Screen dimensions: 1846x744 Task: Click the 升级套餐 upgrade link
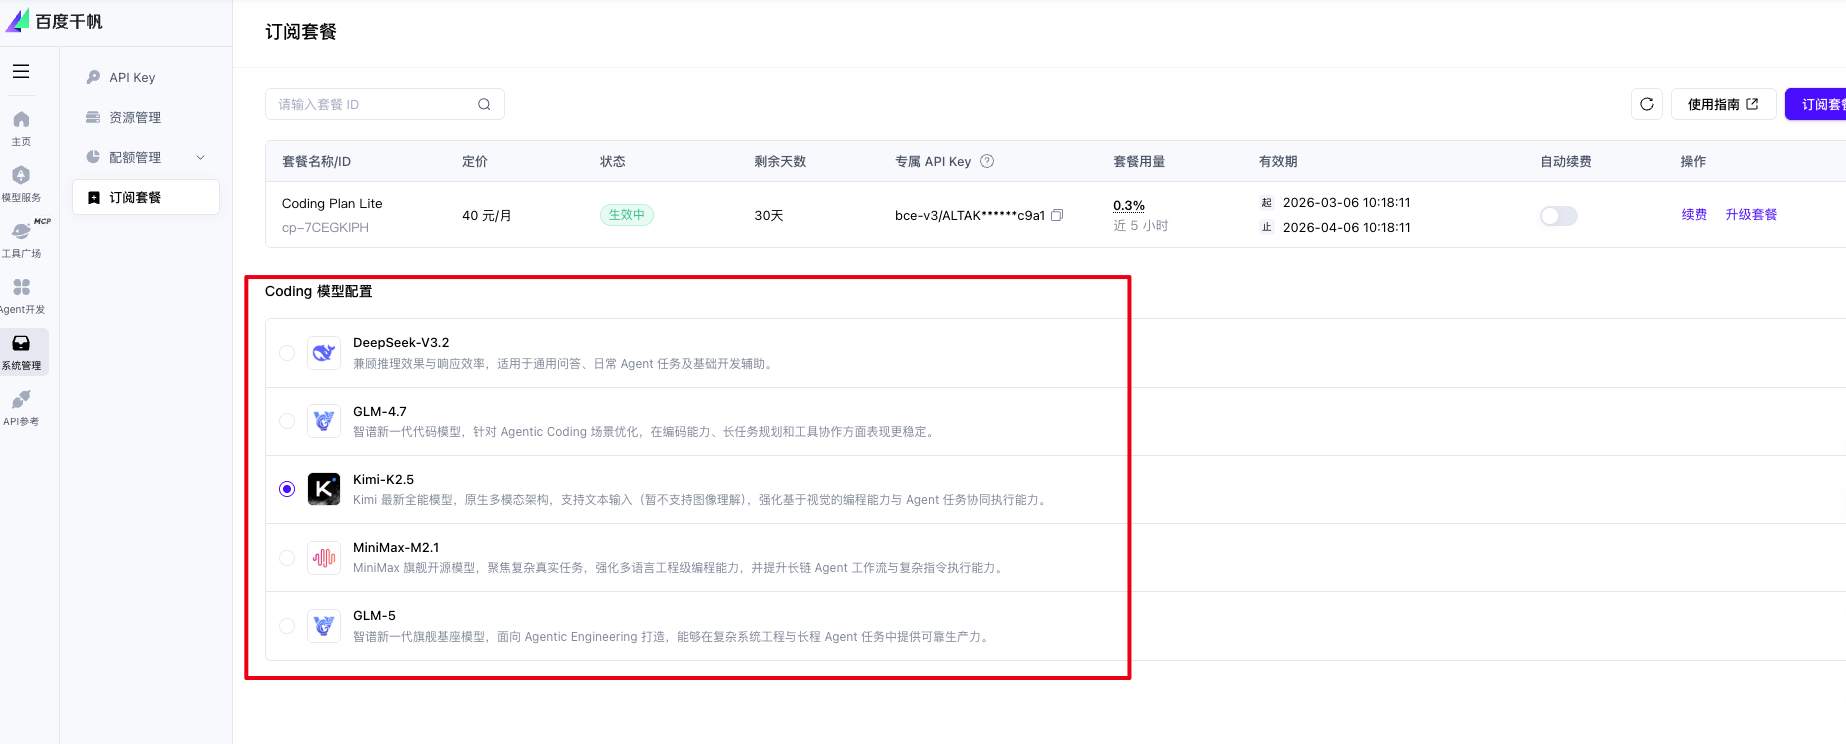[1751, 215]
